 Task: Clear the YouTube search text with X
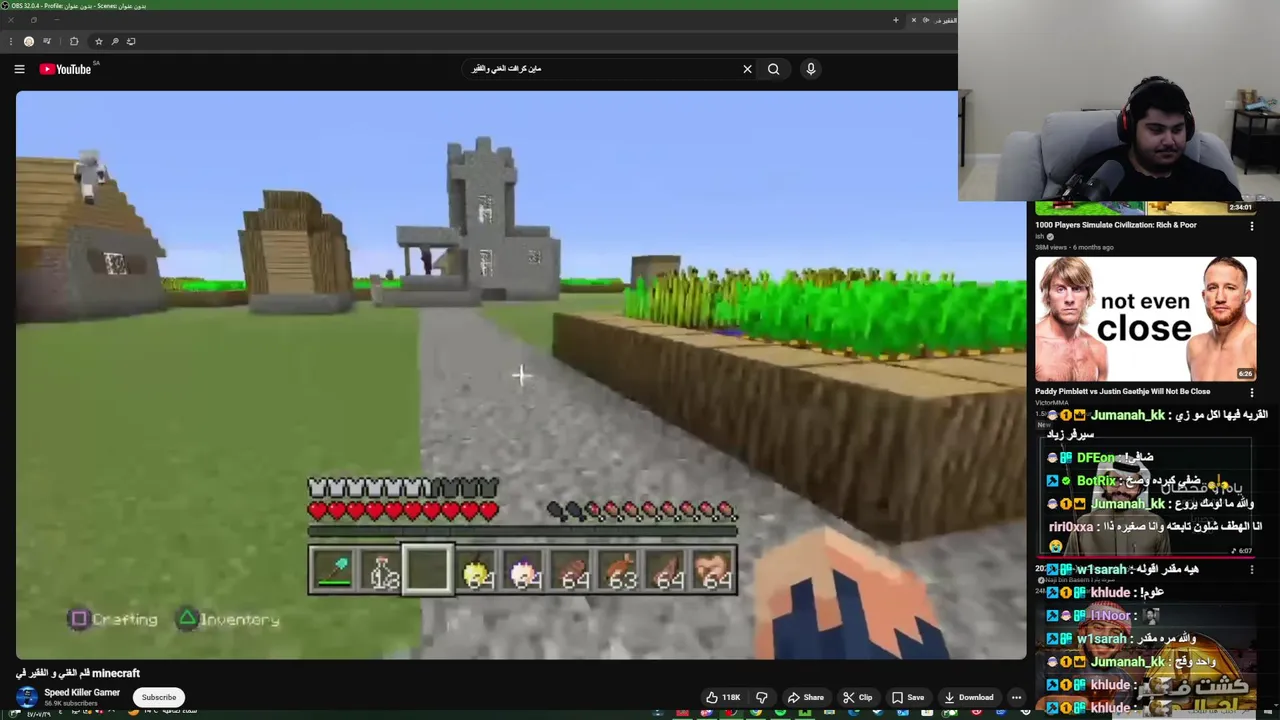point(747,69)
